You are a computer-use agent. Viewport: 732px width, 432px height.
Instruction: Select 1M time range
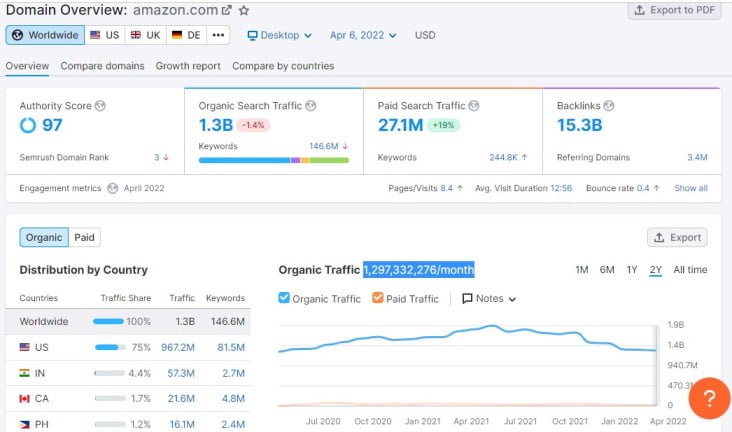tap(582, 270)
